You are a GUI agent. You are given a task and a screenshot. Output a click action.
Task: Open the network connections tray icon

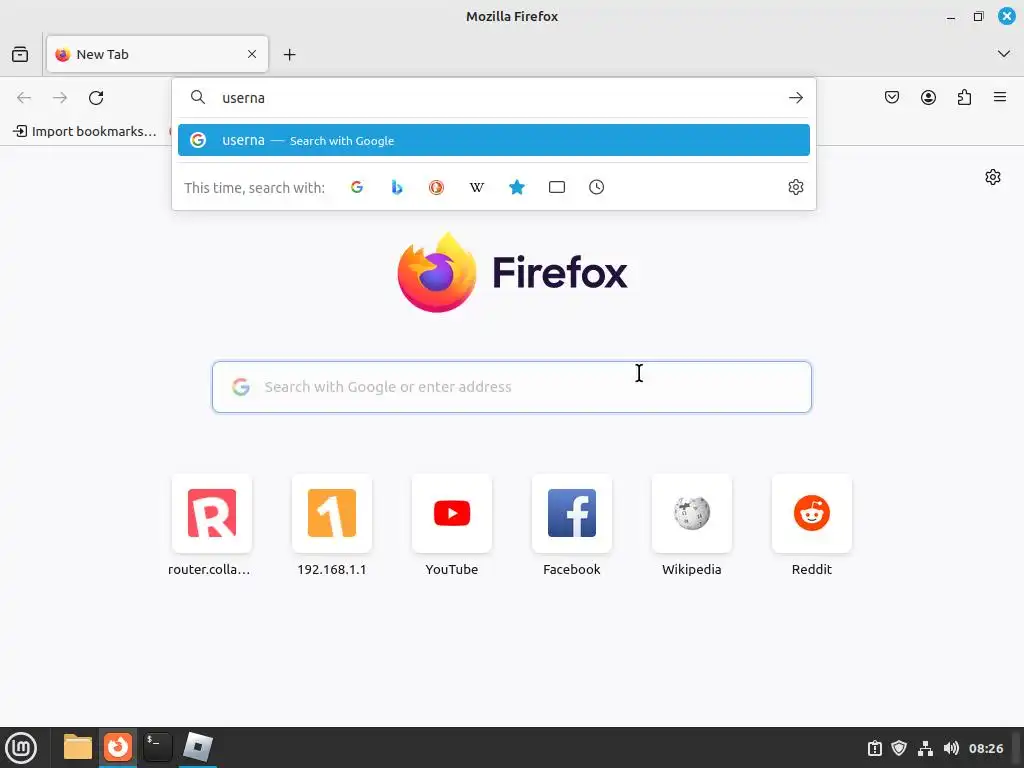click(x=925, y=748)
